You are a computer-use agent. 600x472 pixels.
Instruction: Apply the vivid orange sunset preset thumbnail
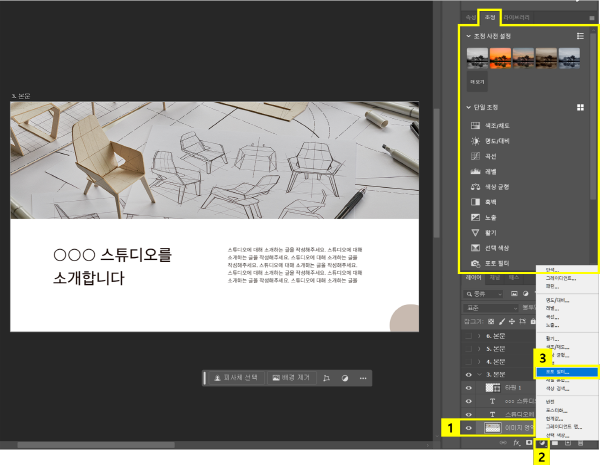500,58
